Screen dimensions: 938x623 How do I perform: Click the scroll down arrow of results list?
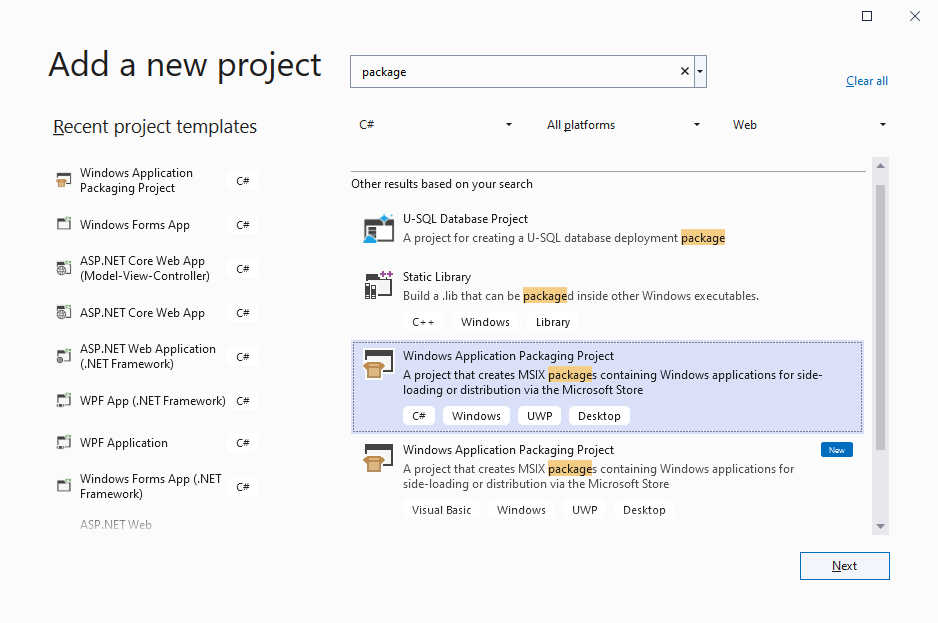(x=880, y=526)
